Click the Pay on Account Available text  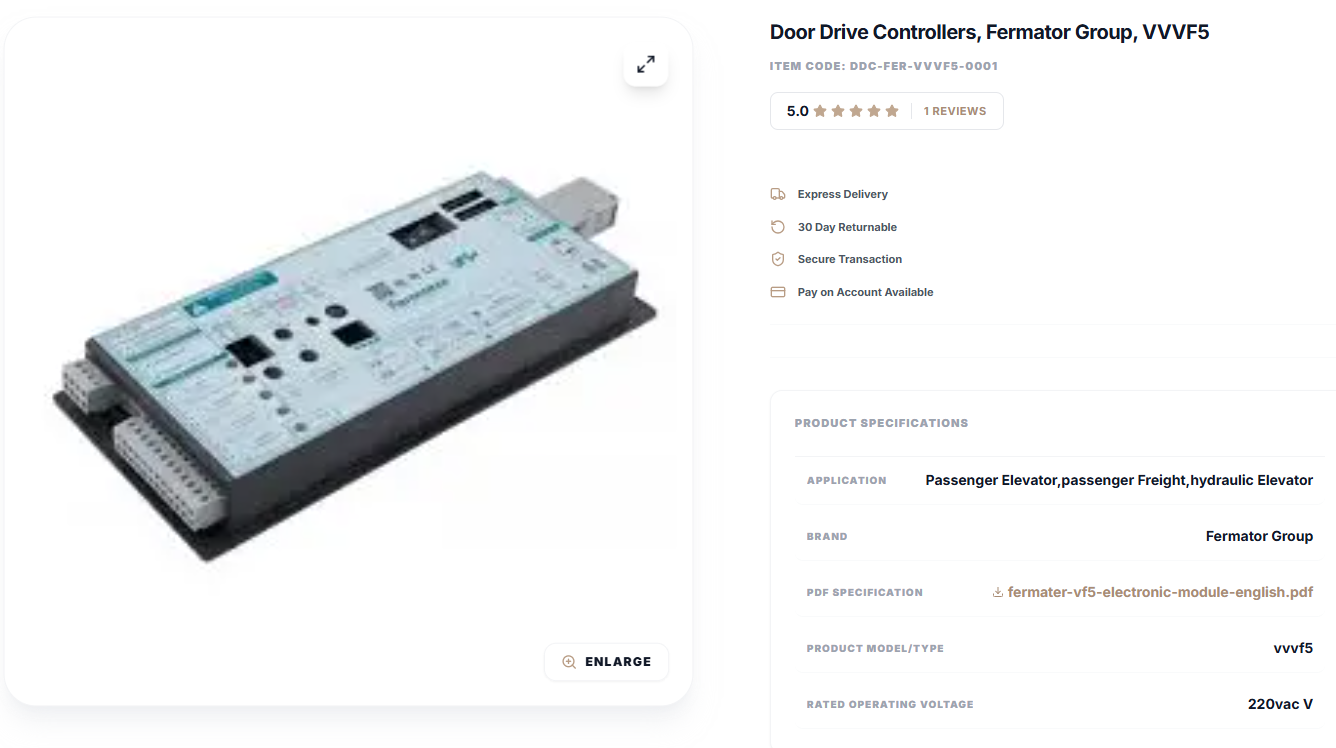click(x=865, y=292)
